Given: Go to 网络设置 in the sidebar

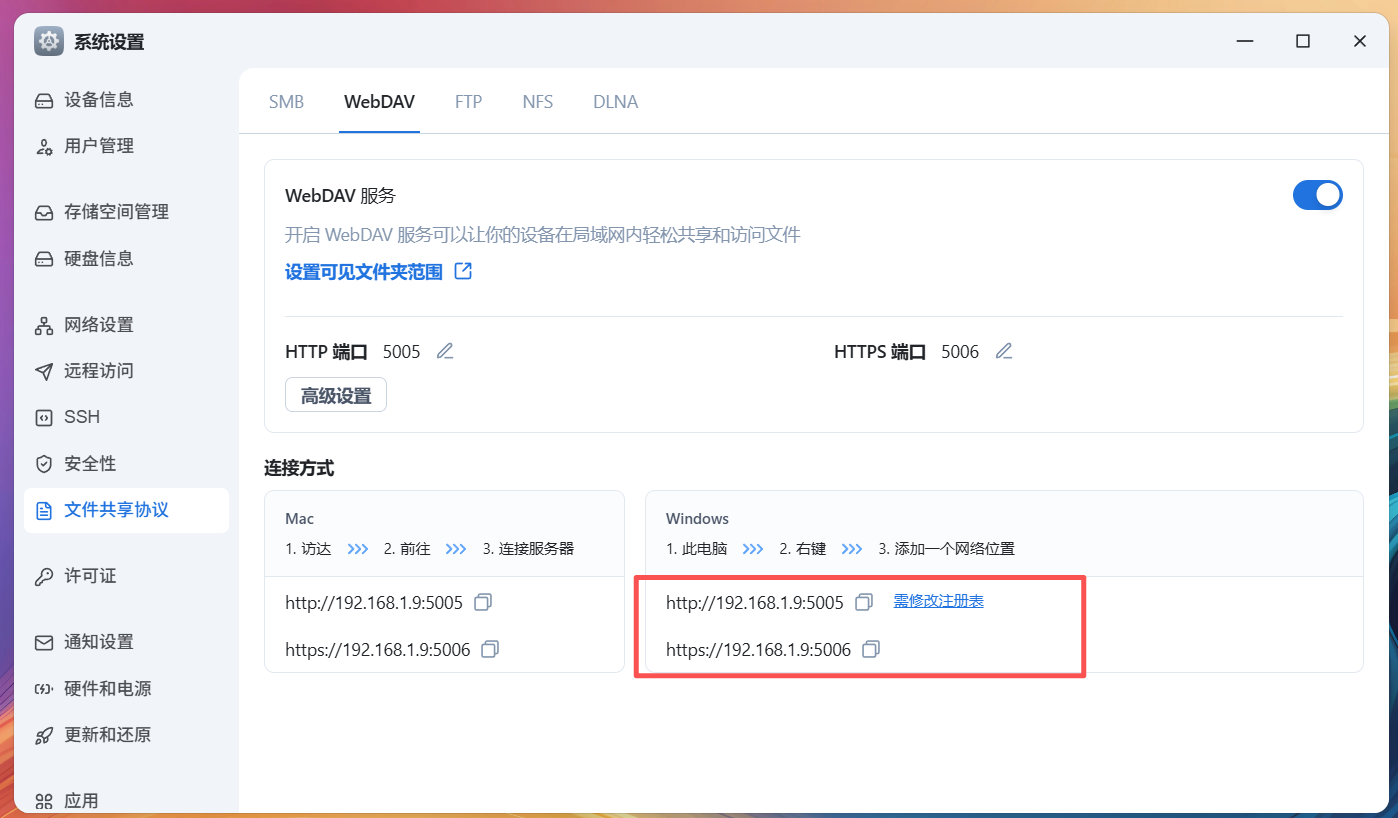Looking at the screenshot, I should [x=98, y=325].
